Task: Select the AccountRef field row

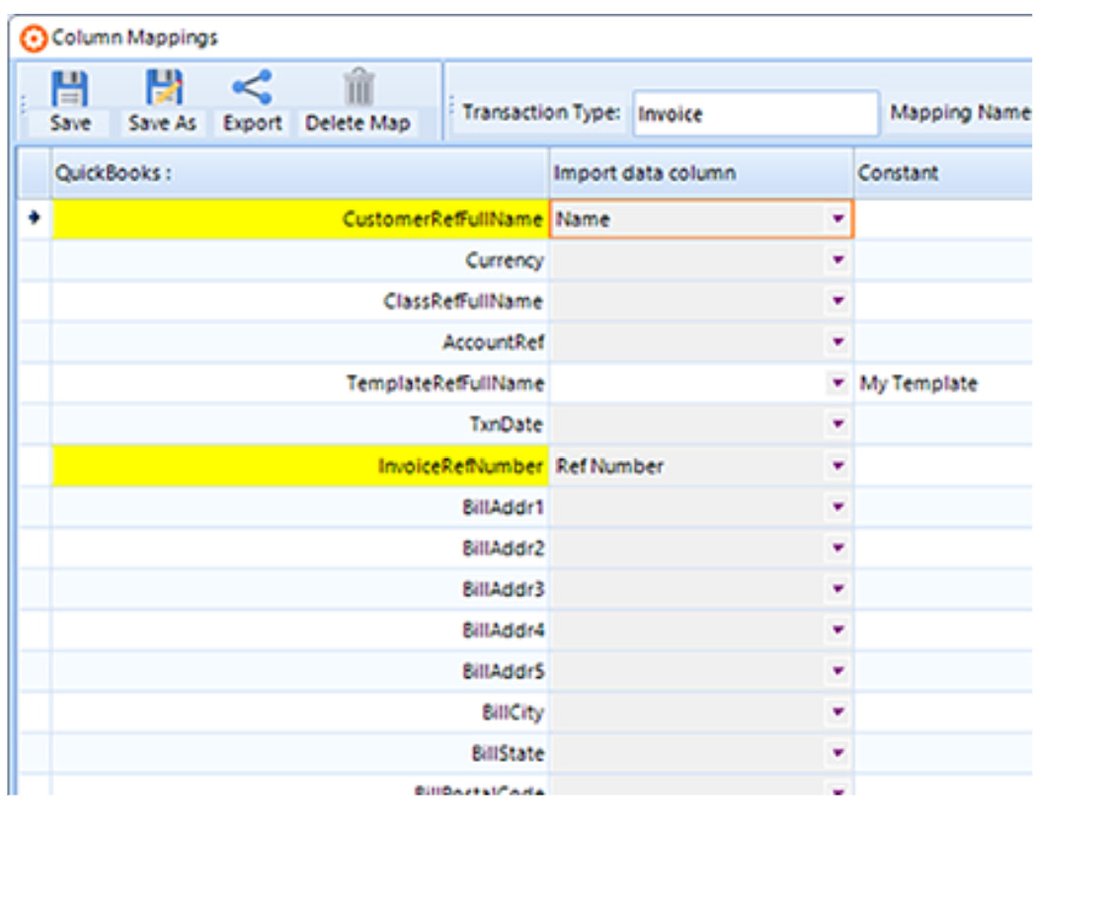Action: [300, 342]
